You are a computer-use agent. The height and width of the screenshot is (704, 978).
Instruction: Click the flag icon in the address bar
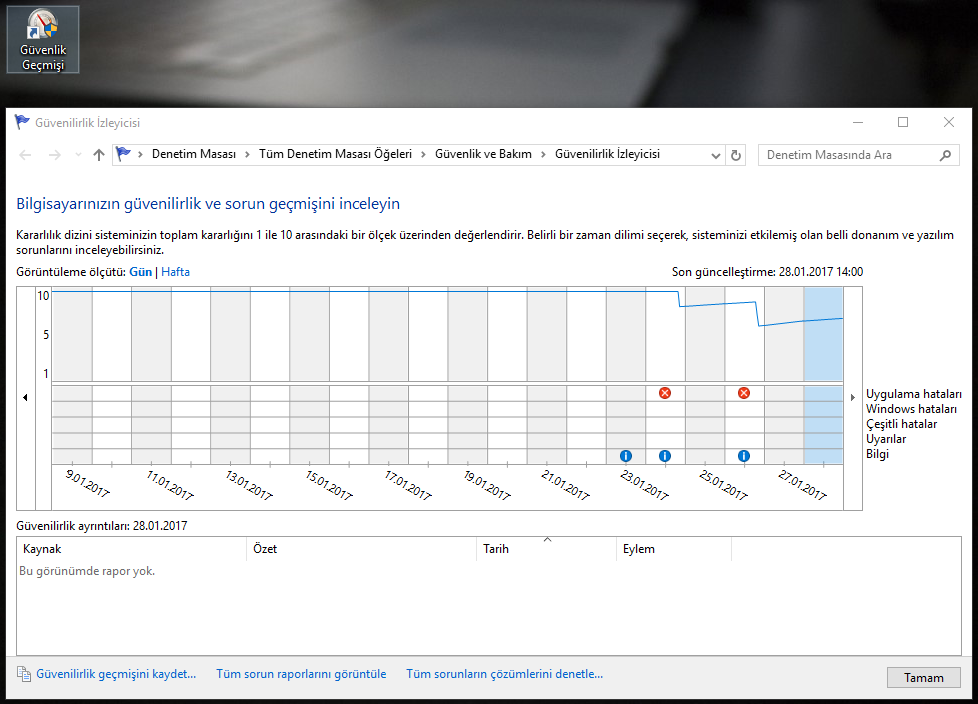[123, 155]
